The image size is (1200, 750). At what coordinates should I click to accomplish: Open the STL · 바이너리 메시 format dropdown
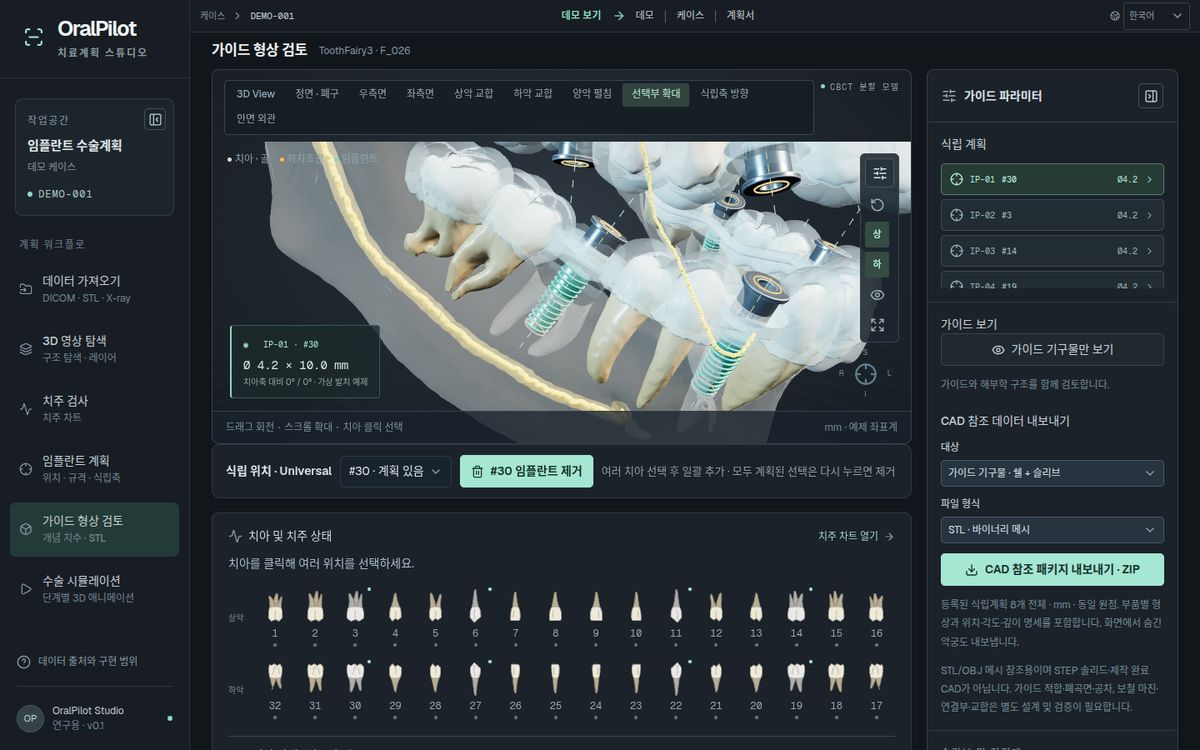click(1052, 529)
